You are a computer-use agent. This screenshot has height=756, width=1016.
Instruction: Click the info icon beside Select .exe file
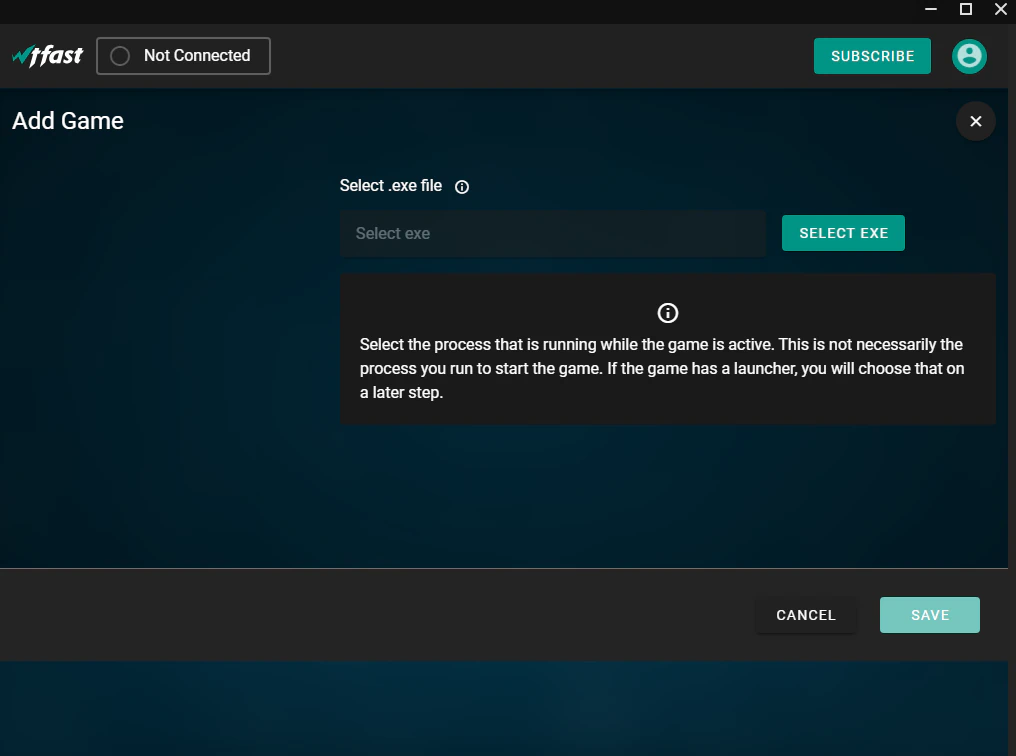click(x=461, y=186)
